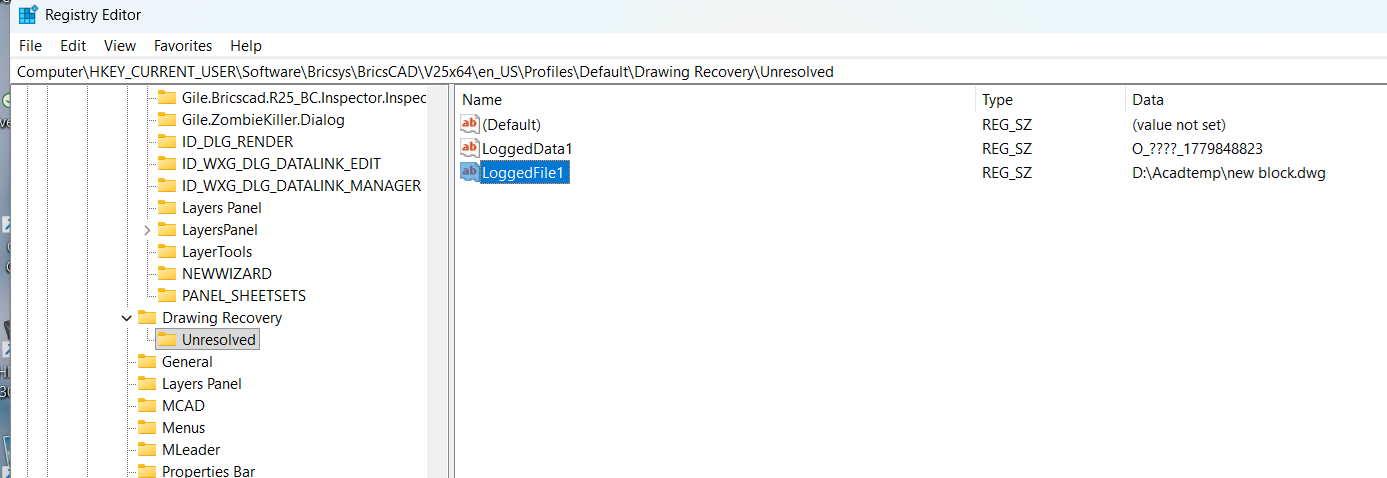Click the string icon of LoggedFile1

(x=470, y=172)
